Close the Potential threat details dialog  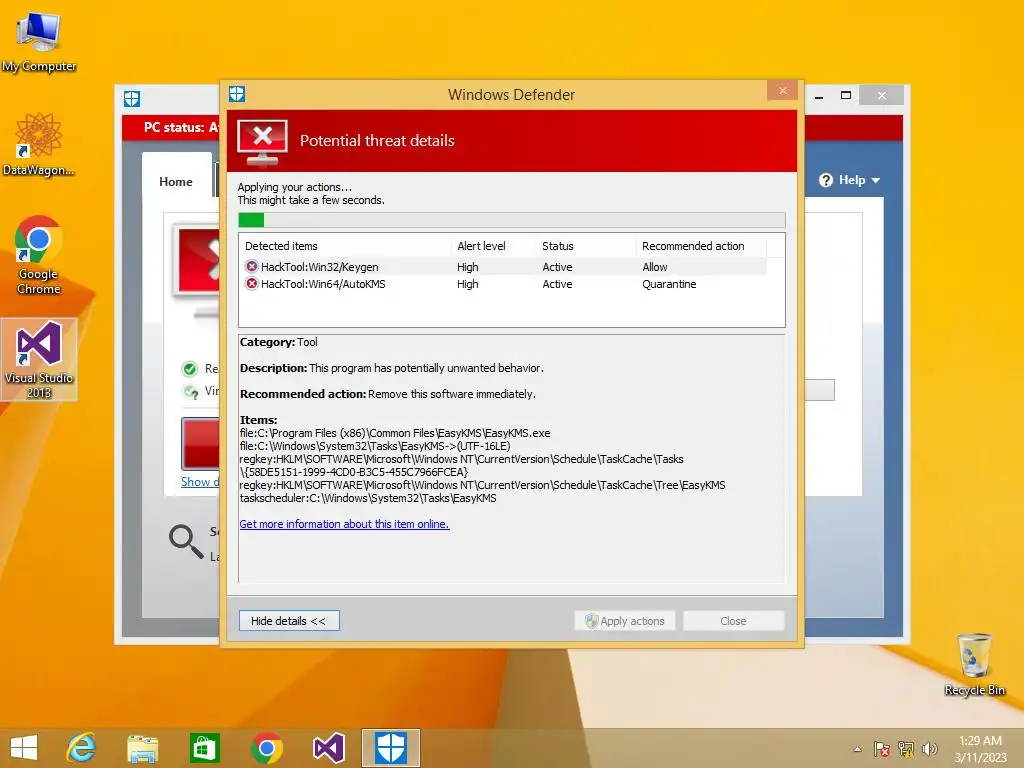point(782,91)
